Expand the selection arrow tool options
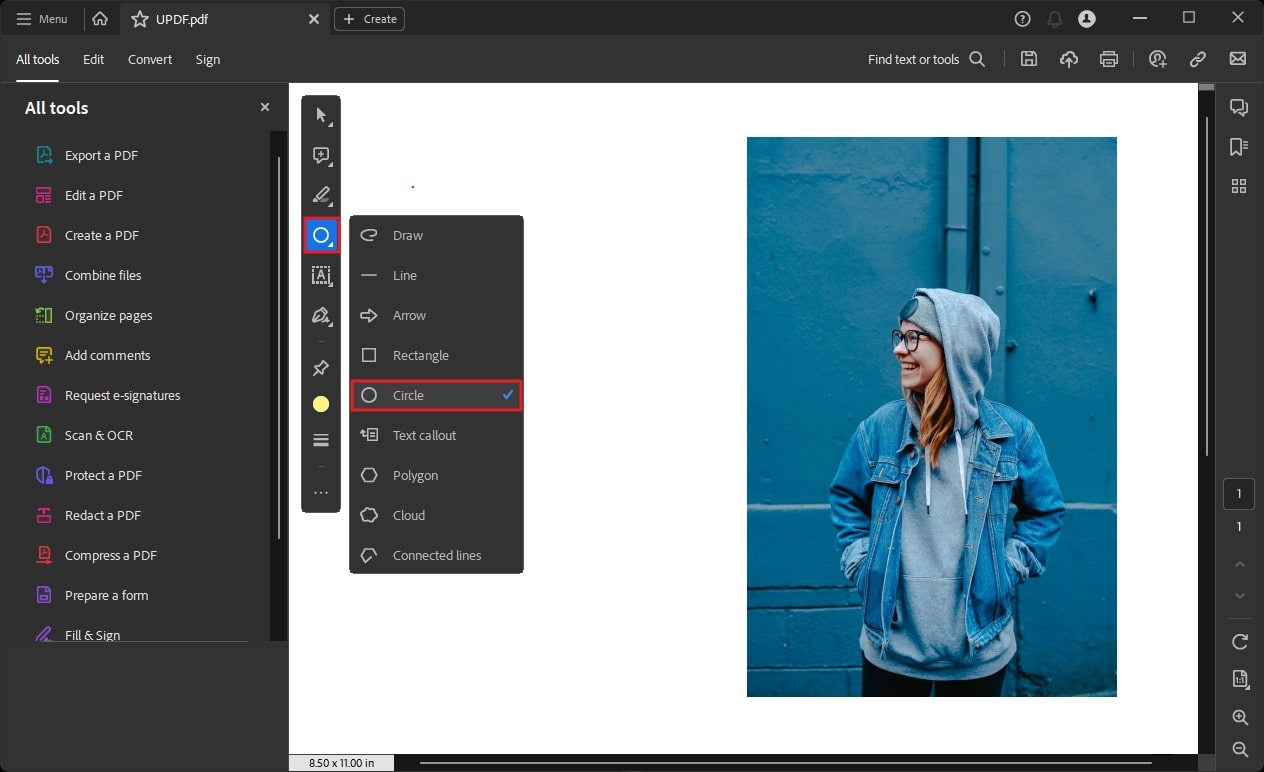Viewport: 1264px width, 772px height. (x=321, y=115)
